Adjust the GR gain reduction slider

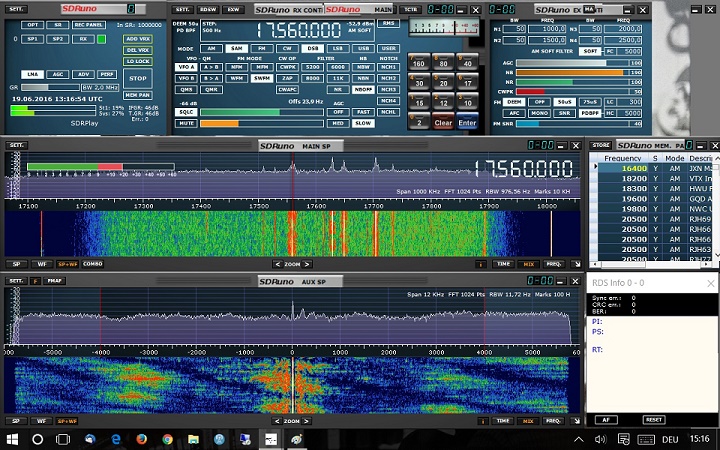point(50,87)
